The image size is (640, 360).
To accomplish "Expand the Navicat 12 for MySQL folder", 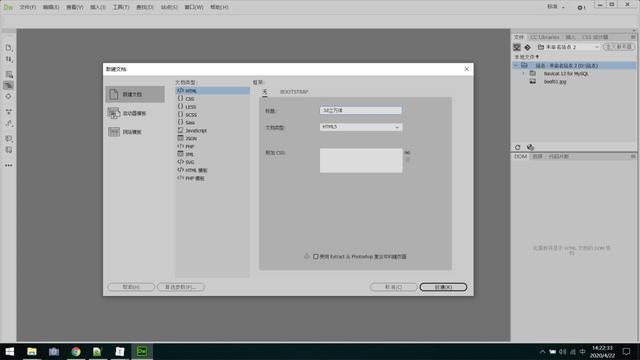I will [524, 73].
